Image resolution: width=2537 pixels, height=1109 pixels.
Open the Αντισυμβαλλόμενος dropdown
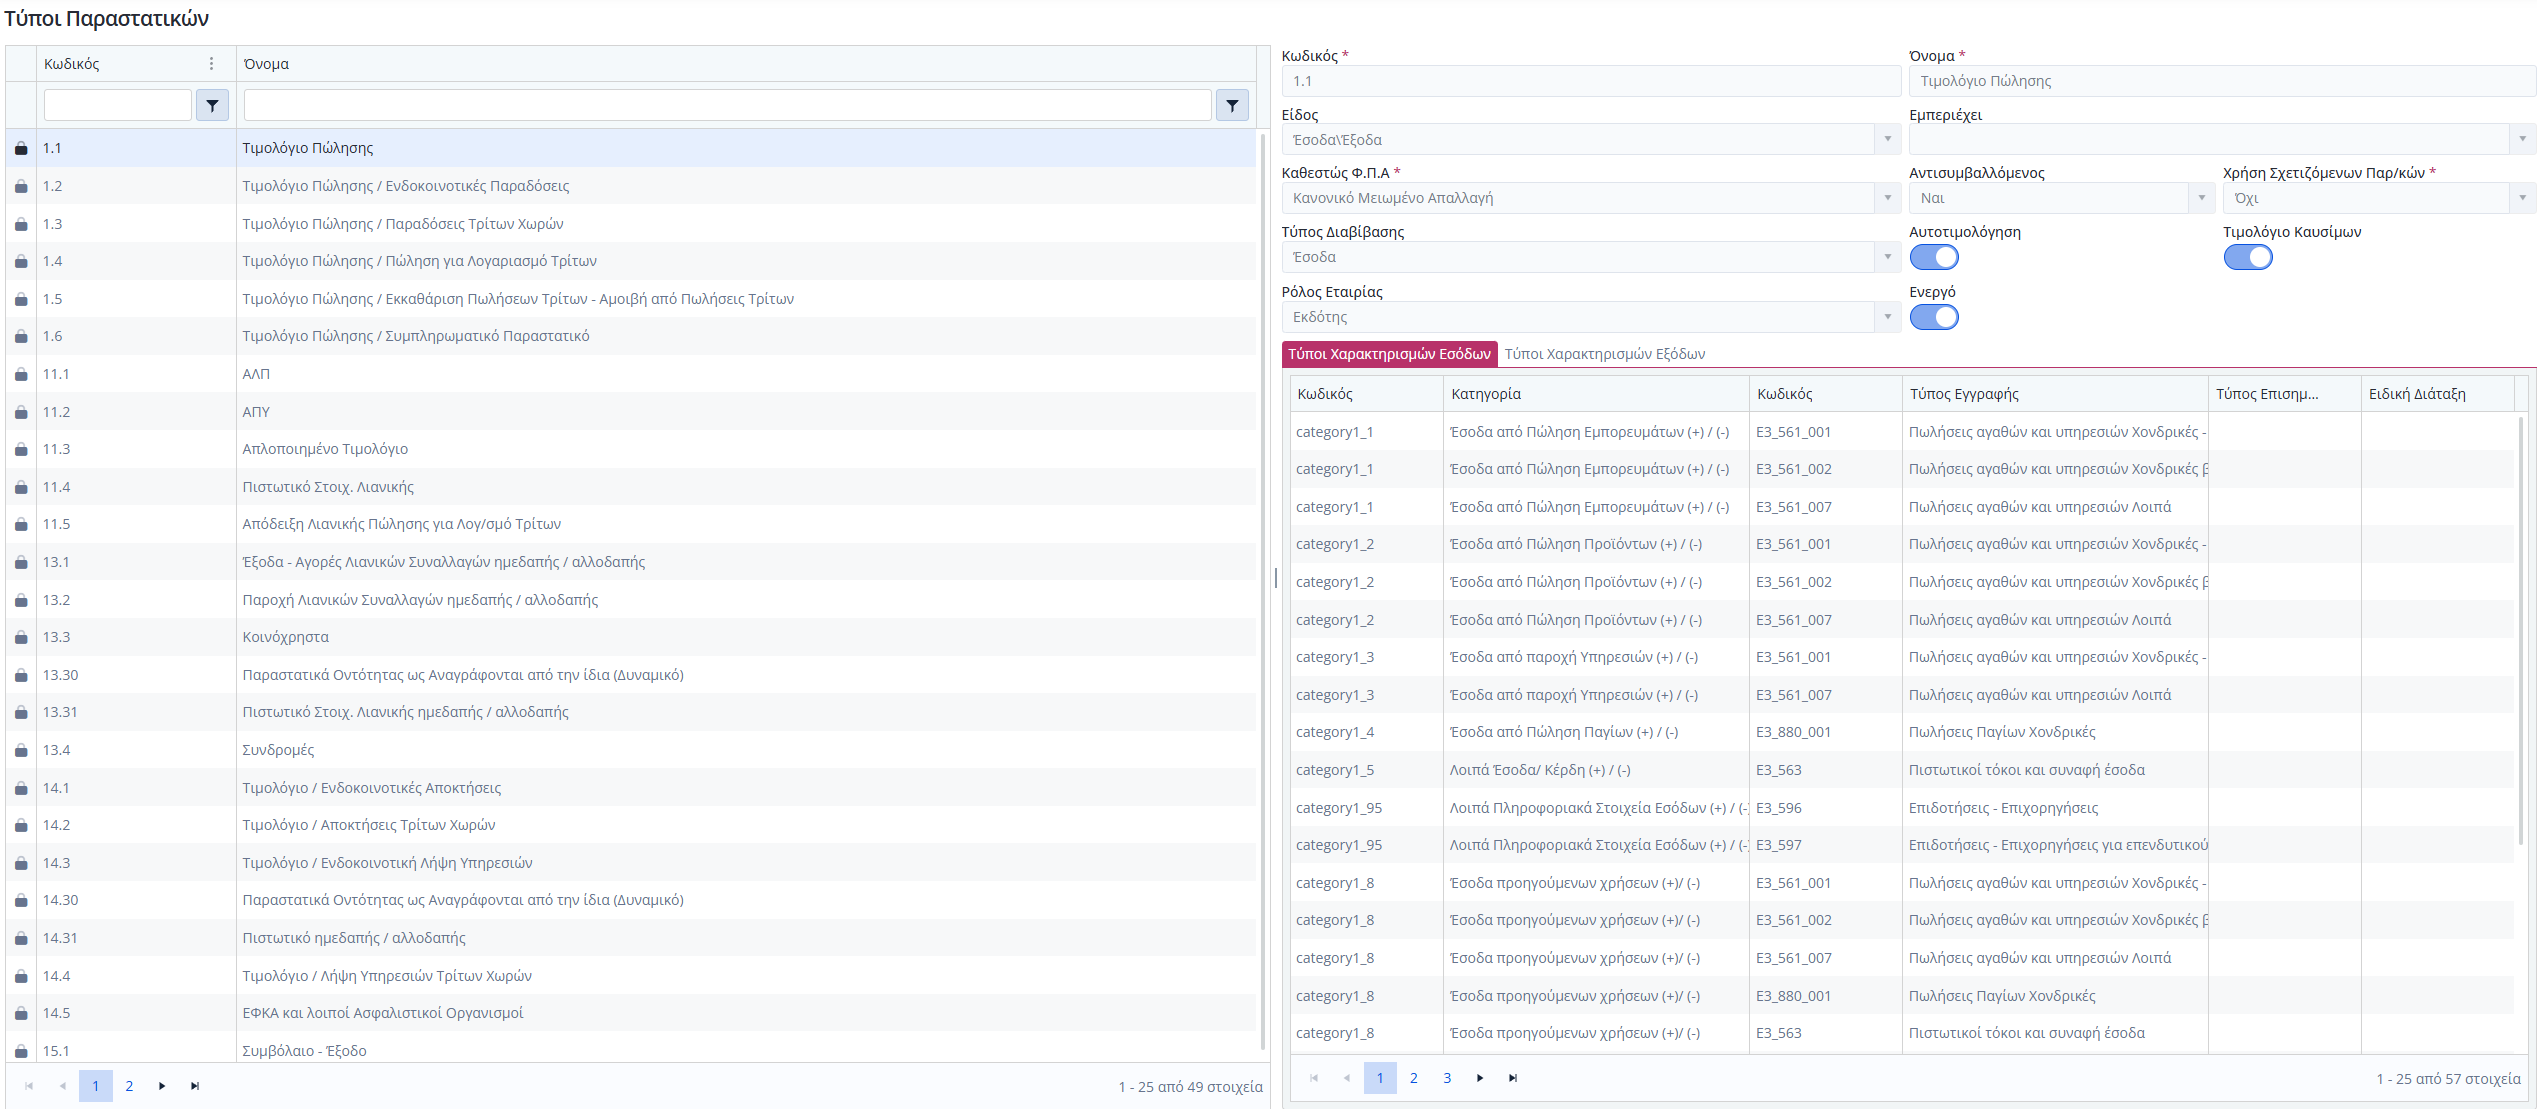(x=2201, y=198)
